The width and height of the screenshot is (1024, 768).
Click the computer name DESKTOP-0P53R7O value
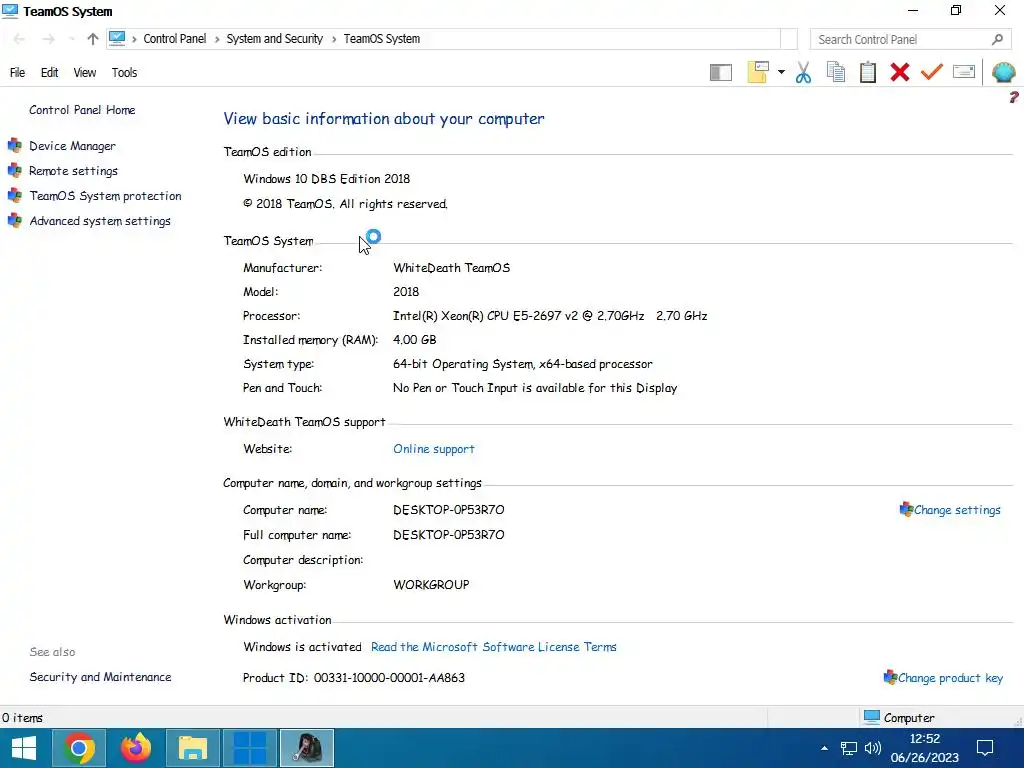coord(449,510)
